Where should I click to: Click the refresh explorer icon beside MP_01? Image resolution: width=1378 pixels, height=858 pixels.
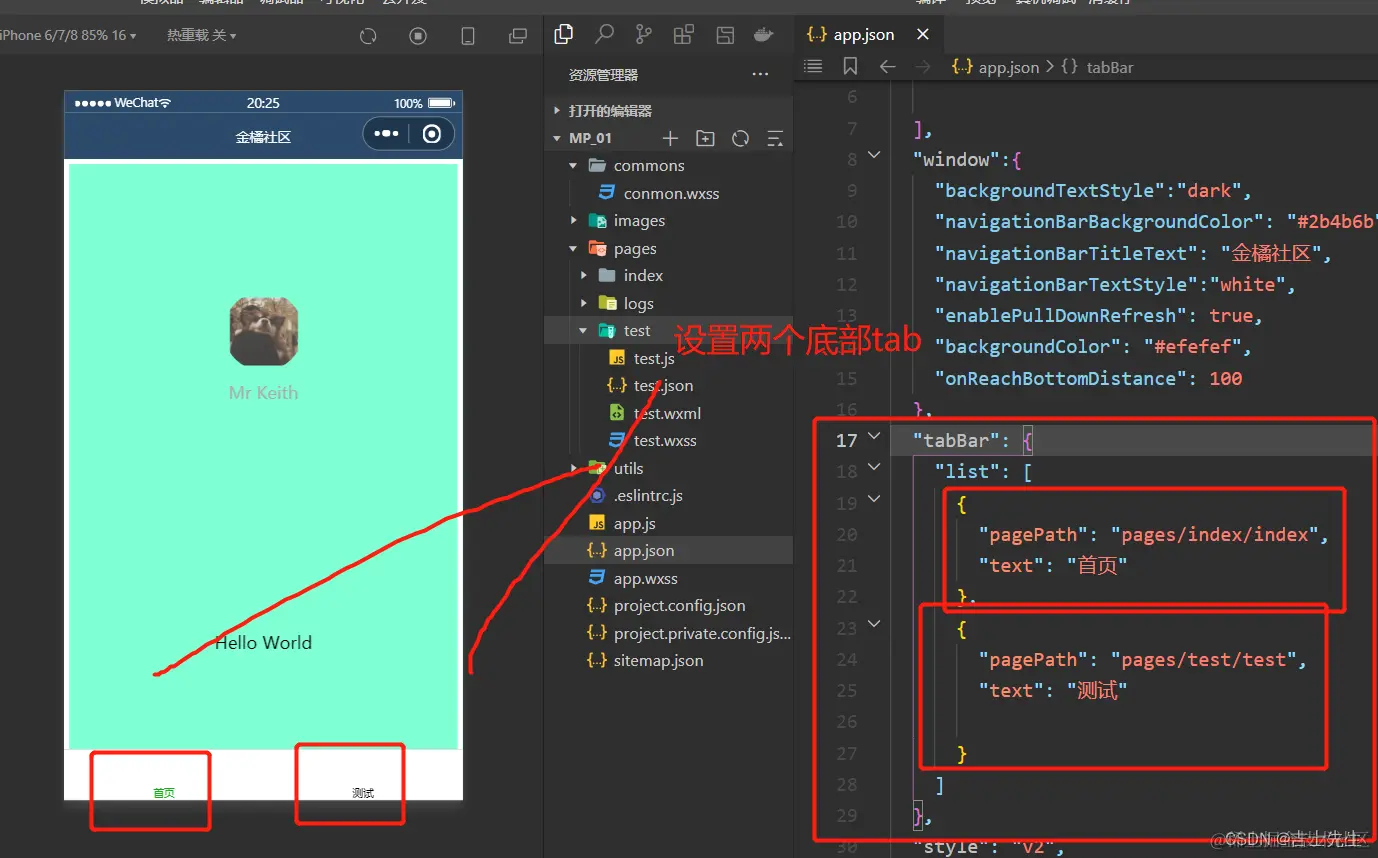pyautogui.click(x=740, y=138)
